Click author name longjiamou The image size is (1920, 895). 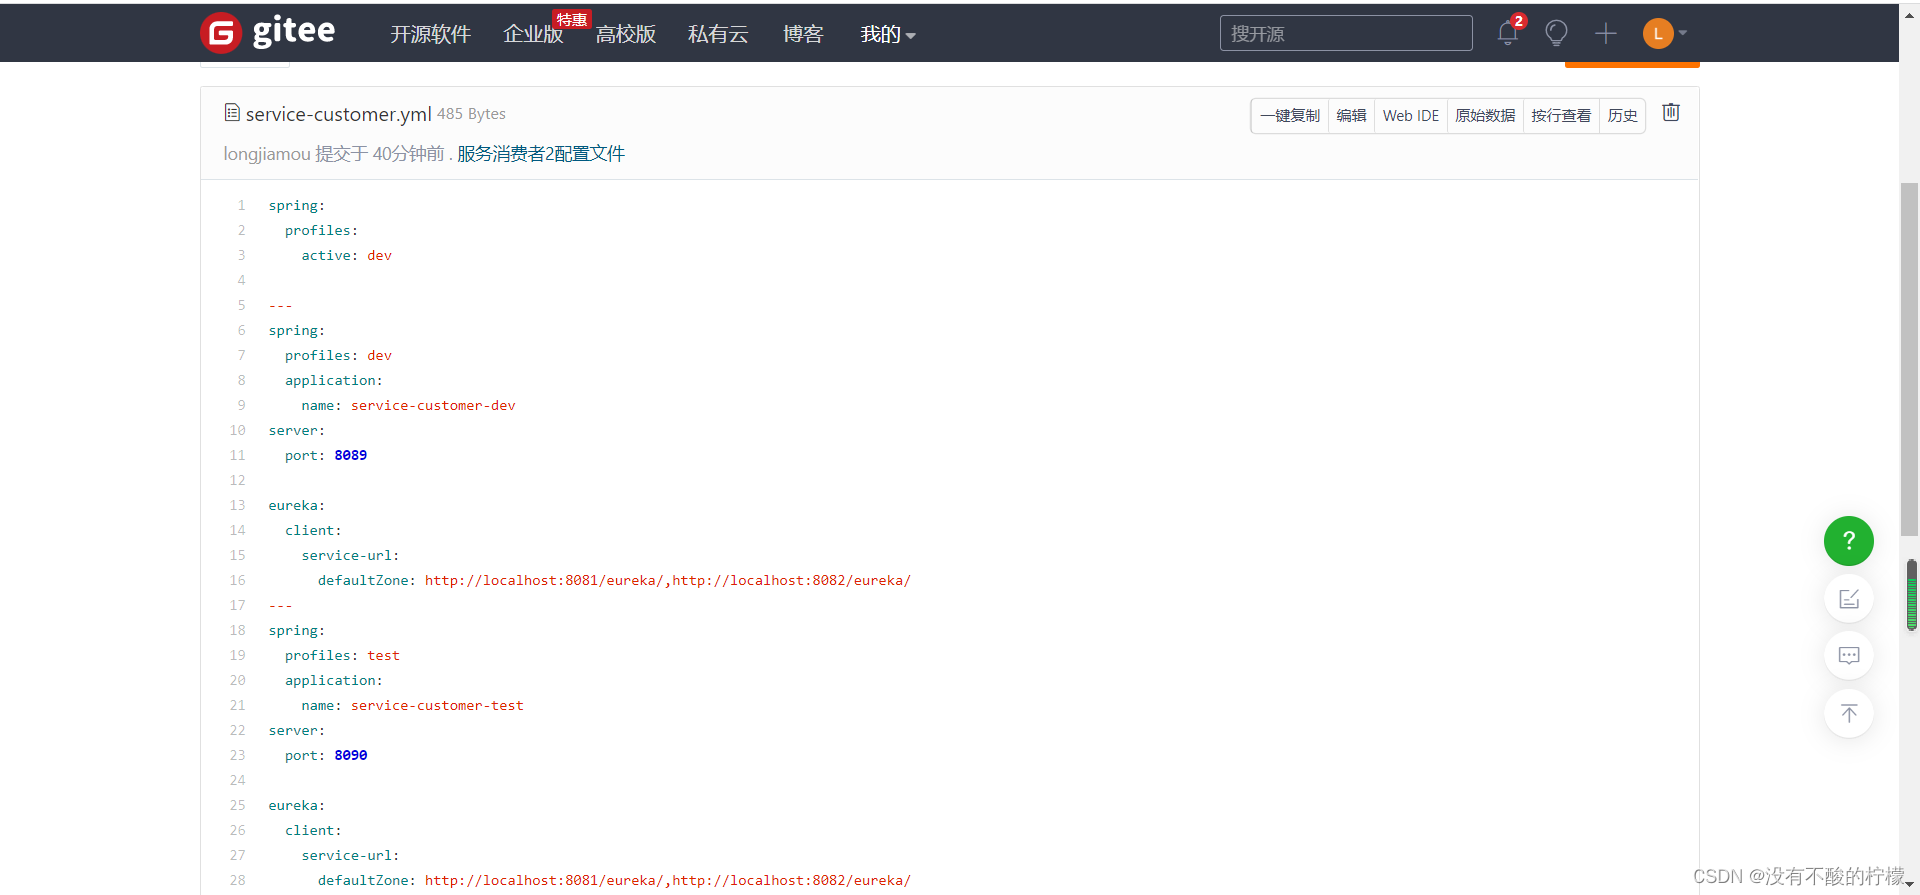point(267,154)
